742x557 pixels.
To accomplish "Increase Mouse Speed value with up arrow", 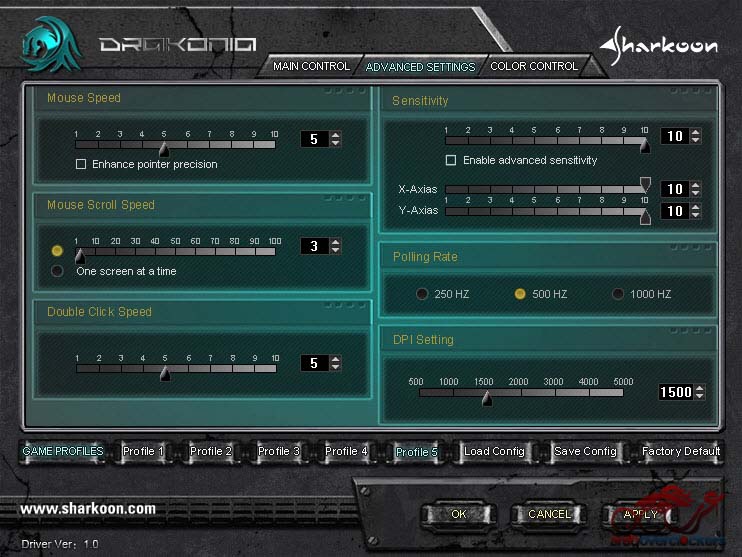I will pyautogui.click(x=335, y=135).
